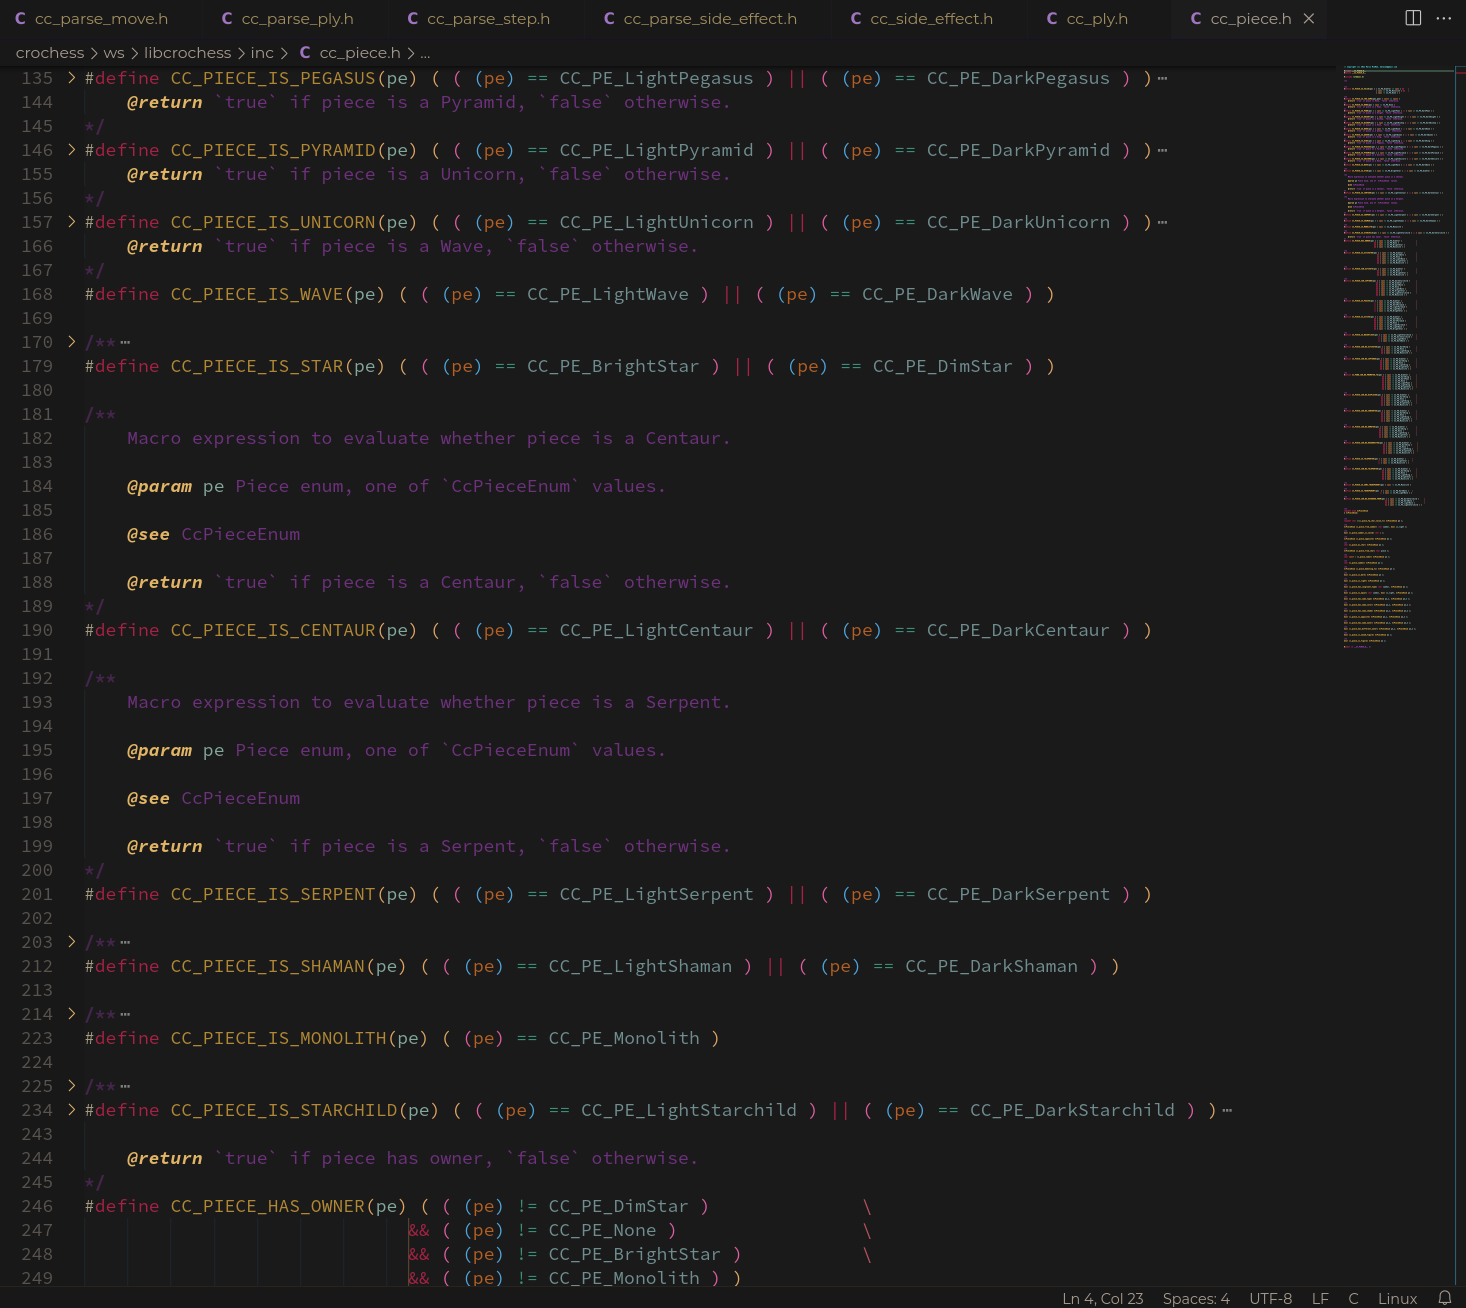Screen dimensions: 1466x1308
Task: Expand folded comment at line 203
Action: pos(71,942)
